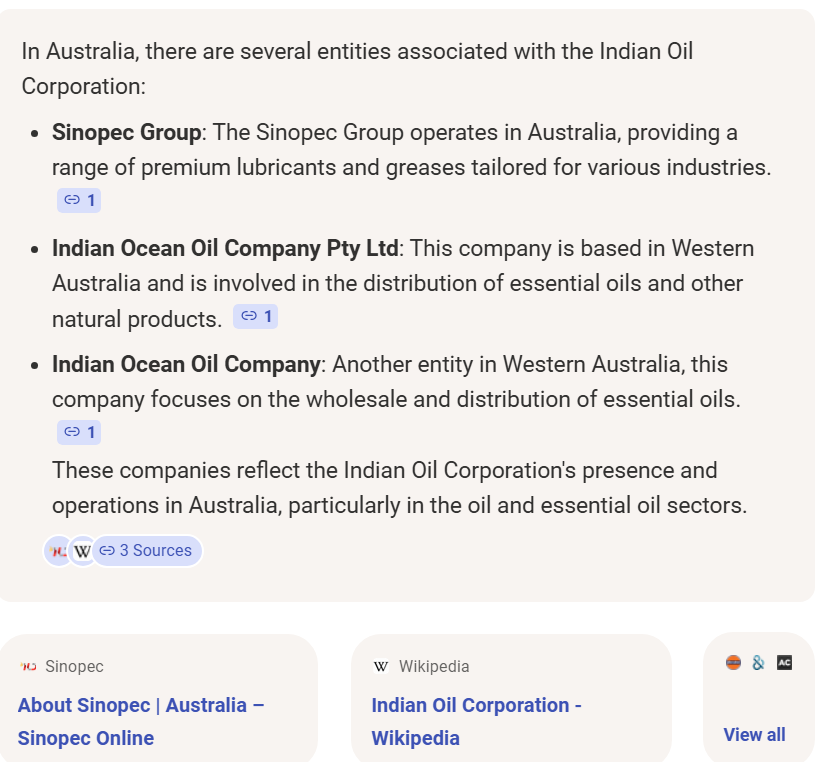The height and width of the screenshot is (762, 818).
Task: Click the 'Sinopec' source name label
Action: 74,666
